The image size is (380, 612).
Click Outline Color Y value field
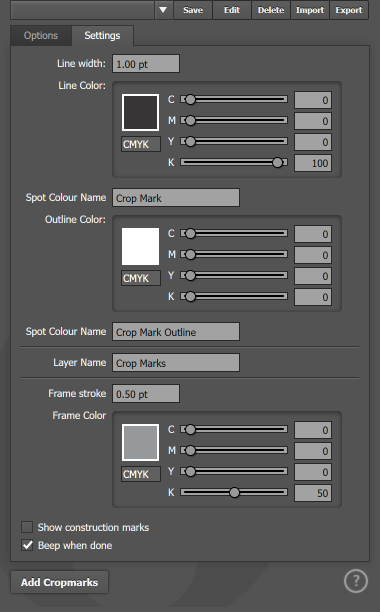coord(313,276)
